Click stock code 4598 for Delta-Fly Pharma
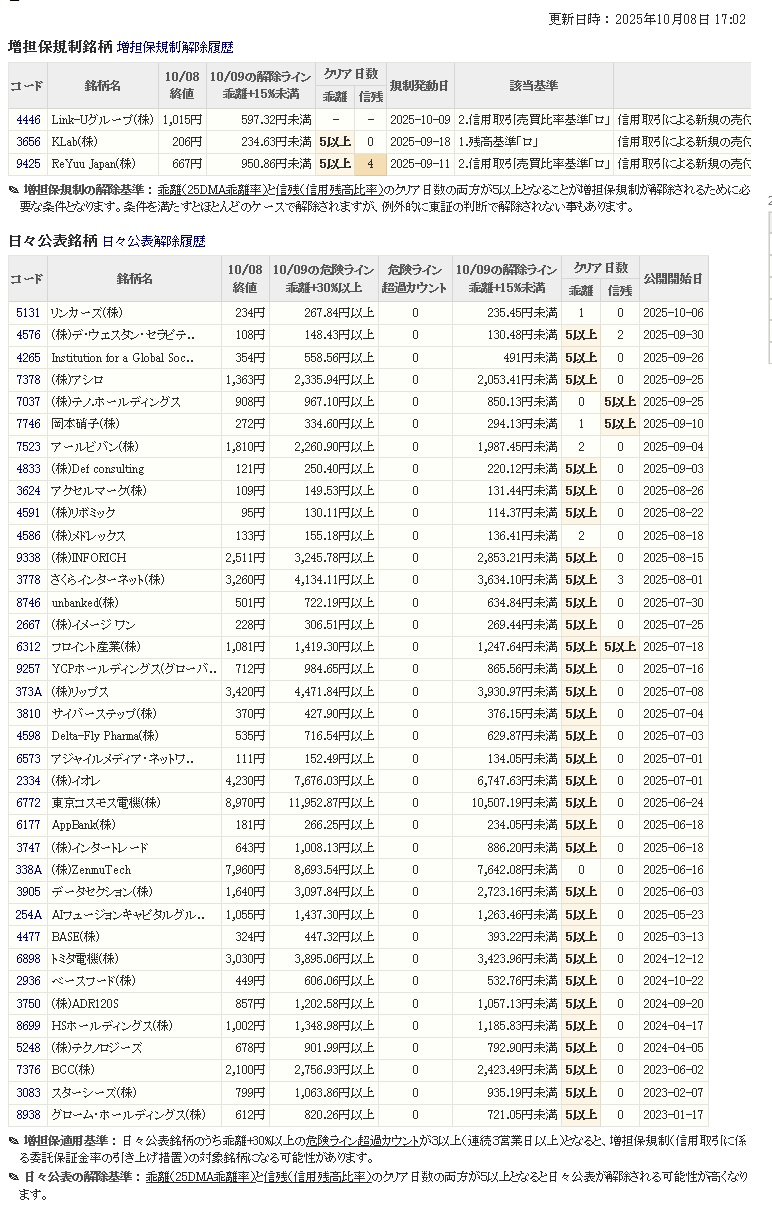This screenshot has height=1214, width=772. (28, 736)
